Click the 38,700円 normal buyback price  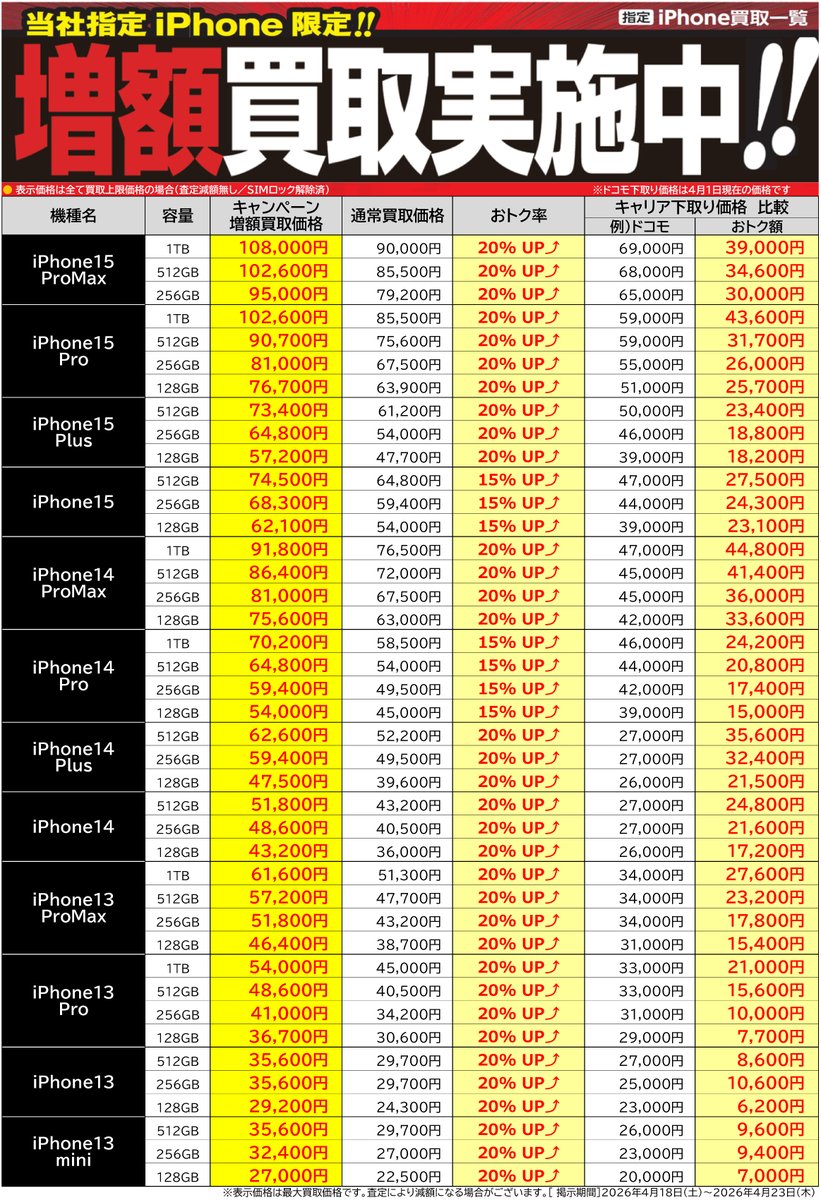coord(408,944)
